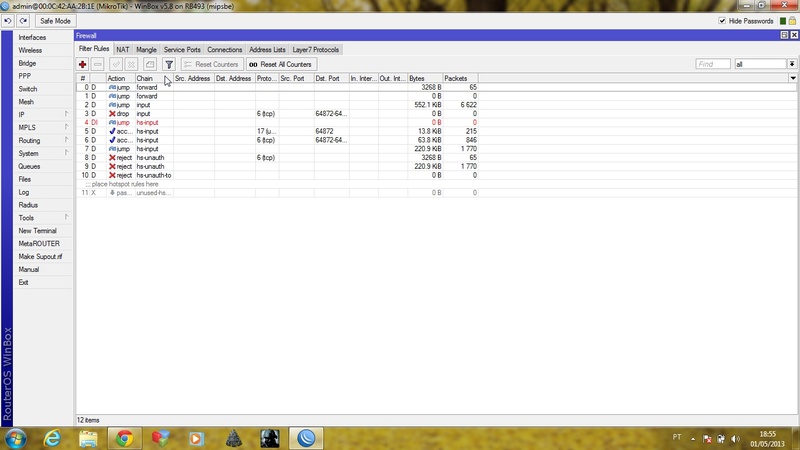The image size is (800, 450).
Task: Expand the Routing submenu
Action: 43,140
